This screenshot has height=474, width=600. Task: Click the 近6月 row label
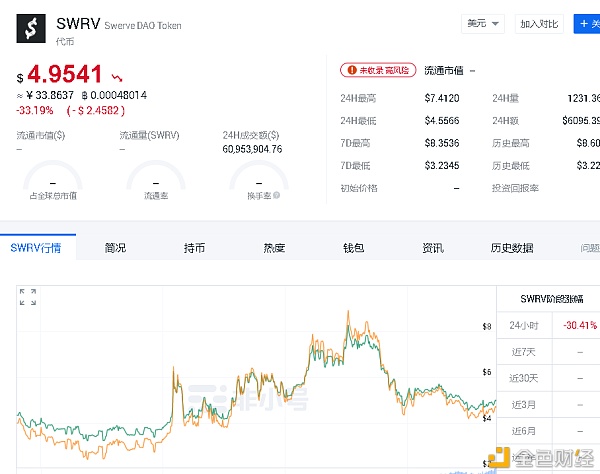coord(523,431)
